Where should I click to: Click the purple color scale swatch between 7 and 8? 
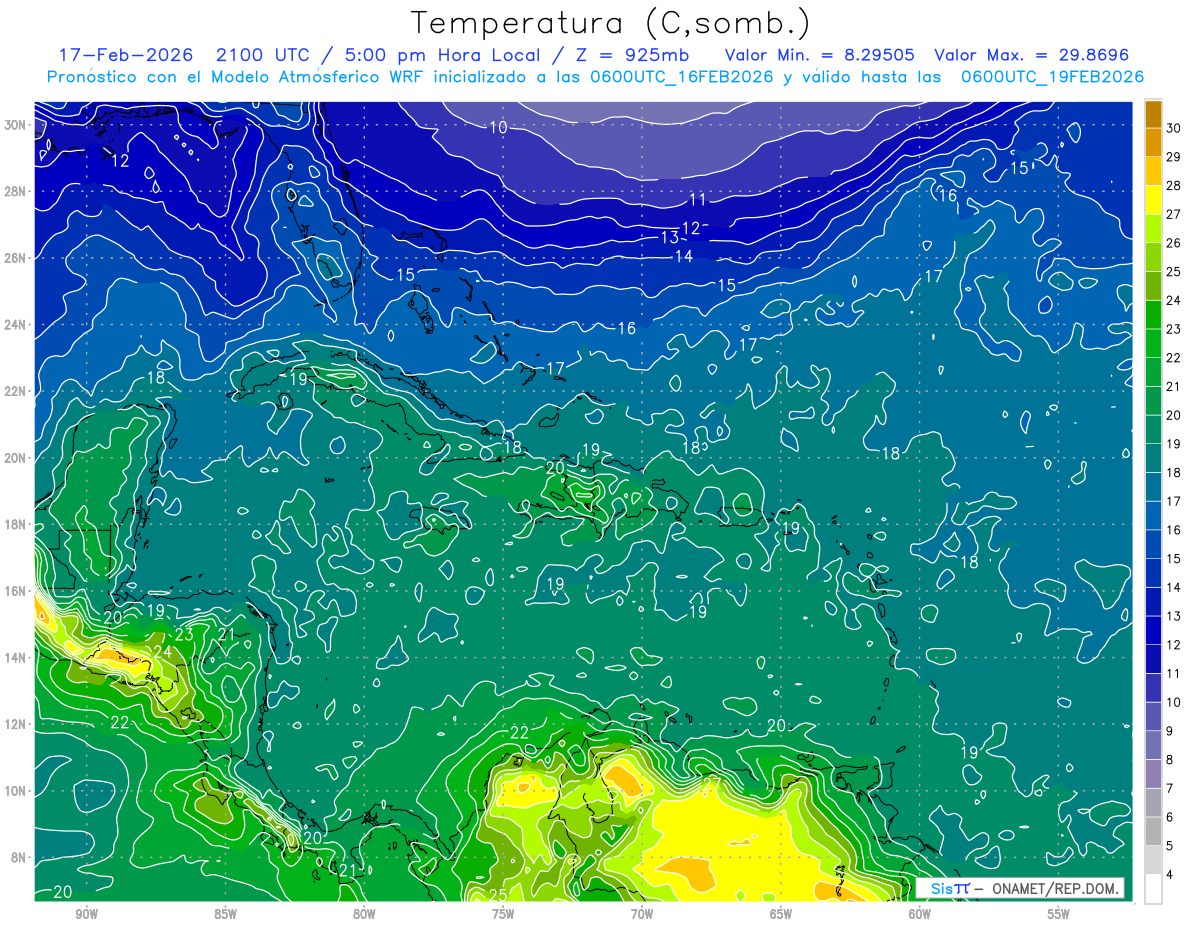click(1153, 774)
